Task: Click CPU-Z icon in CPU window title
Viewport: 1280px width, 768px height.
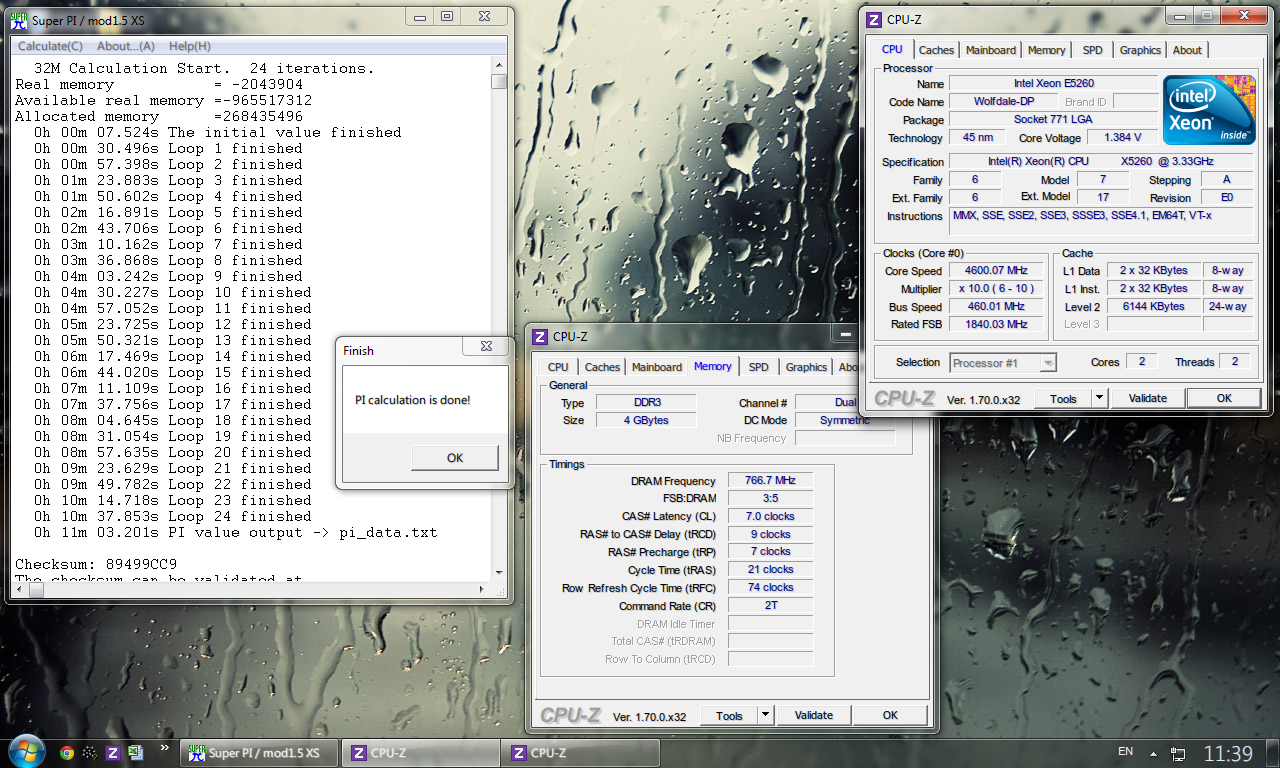Action: (873, 19)
